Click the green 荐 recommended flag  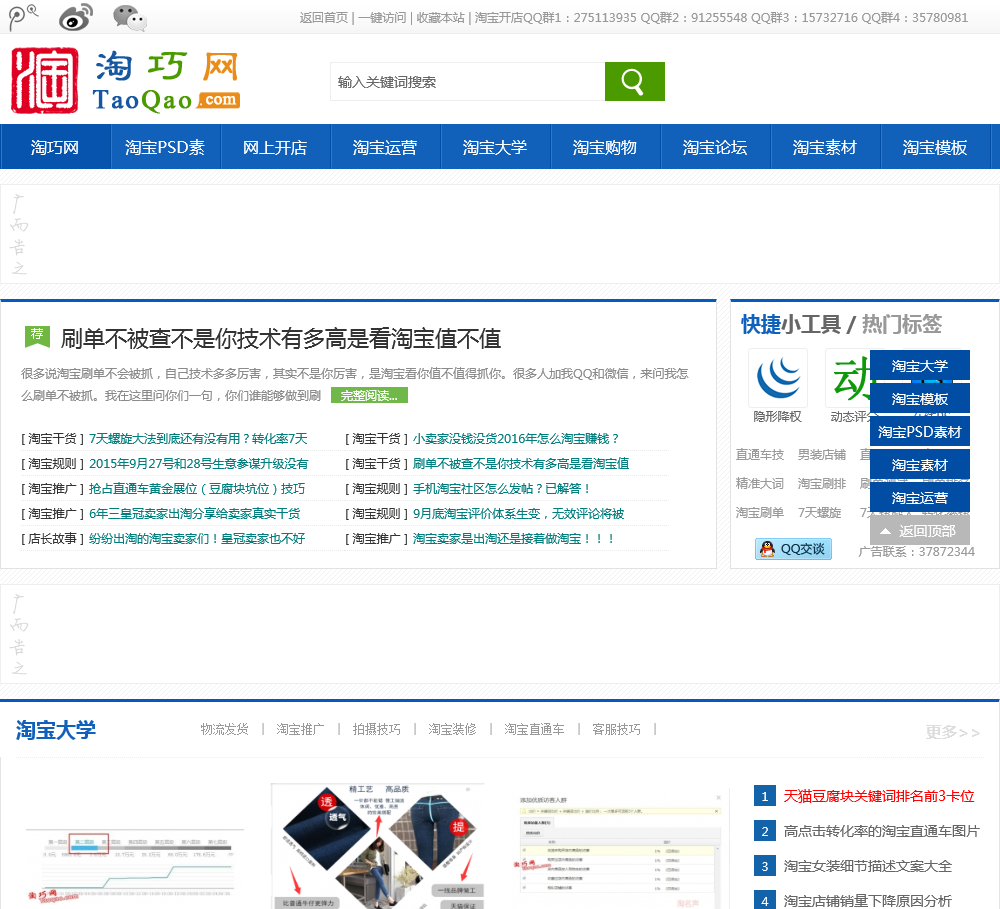click(37, 336)
